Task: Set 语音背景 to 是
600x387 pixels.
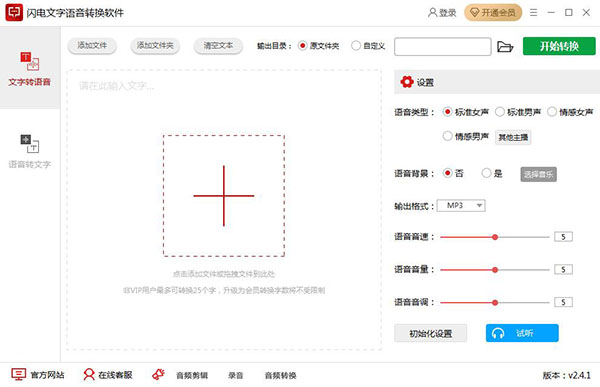Action: click(492, 173)
